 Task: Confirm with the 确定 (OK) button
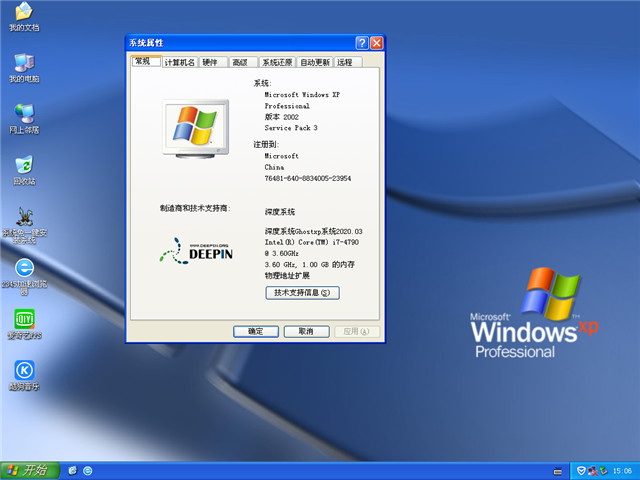(x=256, y=331)
